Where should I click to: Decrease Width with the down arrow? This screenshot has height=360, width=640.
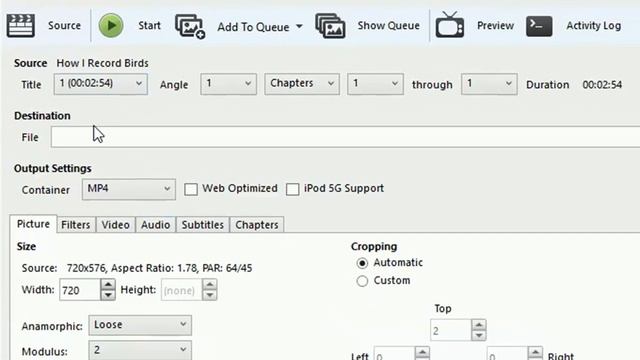point(108,295)
